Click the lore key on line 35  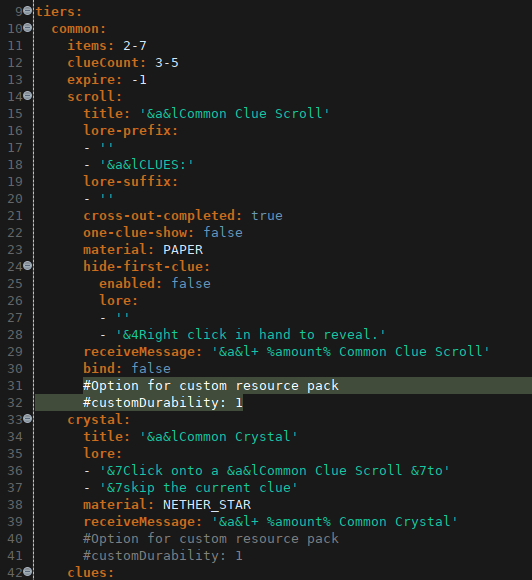pyautogui.click(x=102, y=454)
